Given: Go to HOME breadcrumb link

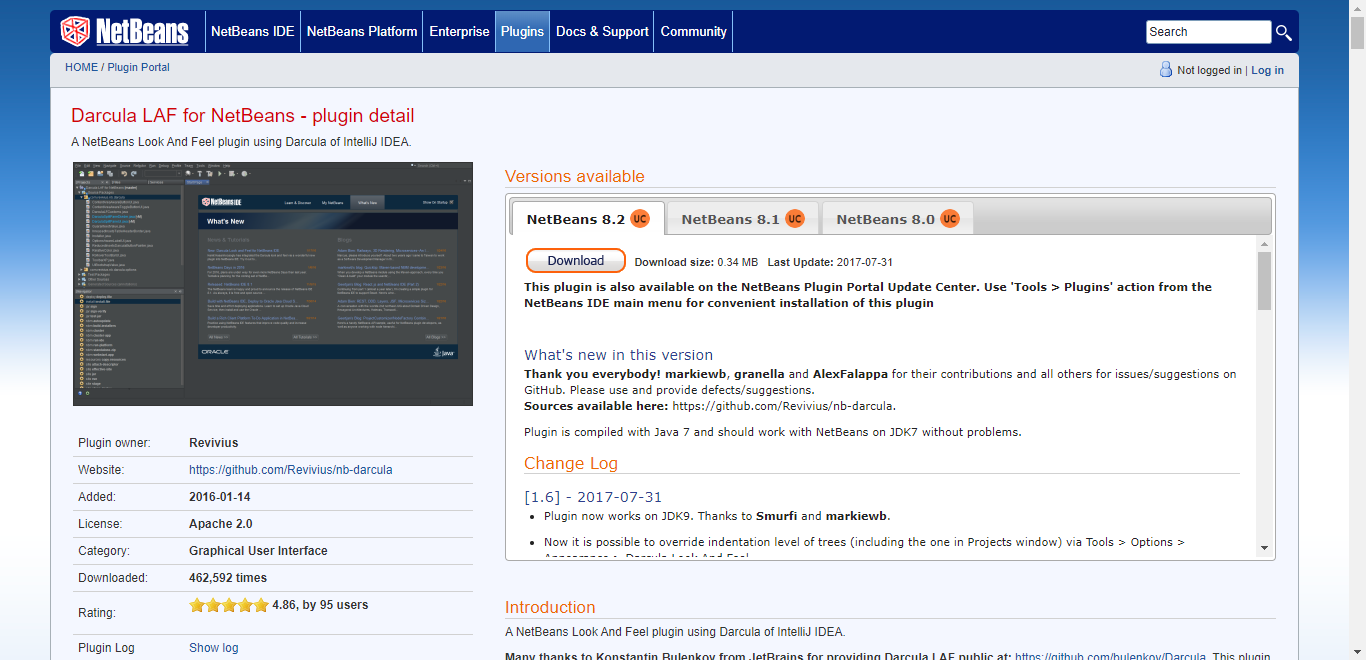Looking at the screenshot, I should coord(82,67).
